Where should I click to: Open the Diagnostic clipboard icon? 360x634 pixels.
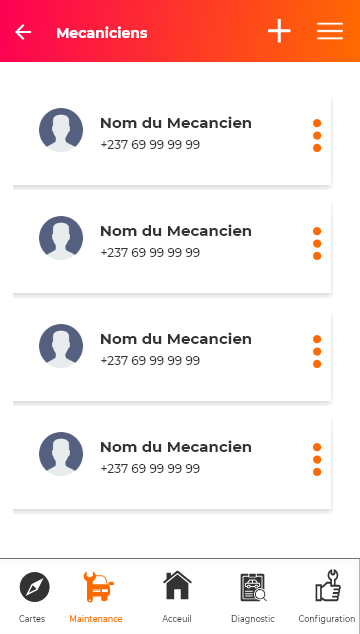pyautogui.click(x=254, y=588)
